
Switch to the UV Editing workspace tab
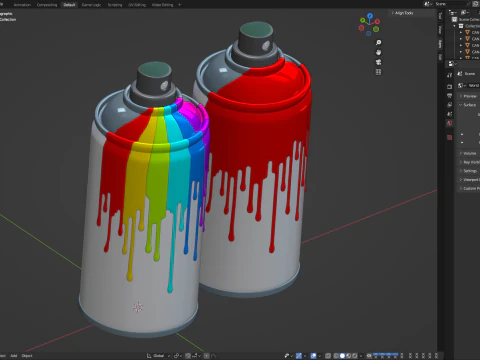point(137,5)
